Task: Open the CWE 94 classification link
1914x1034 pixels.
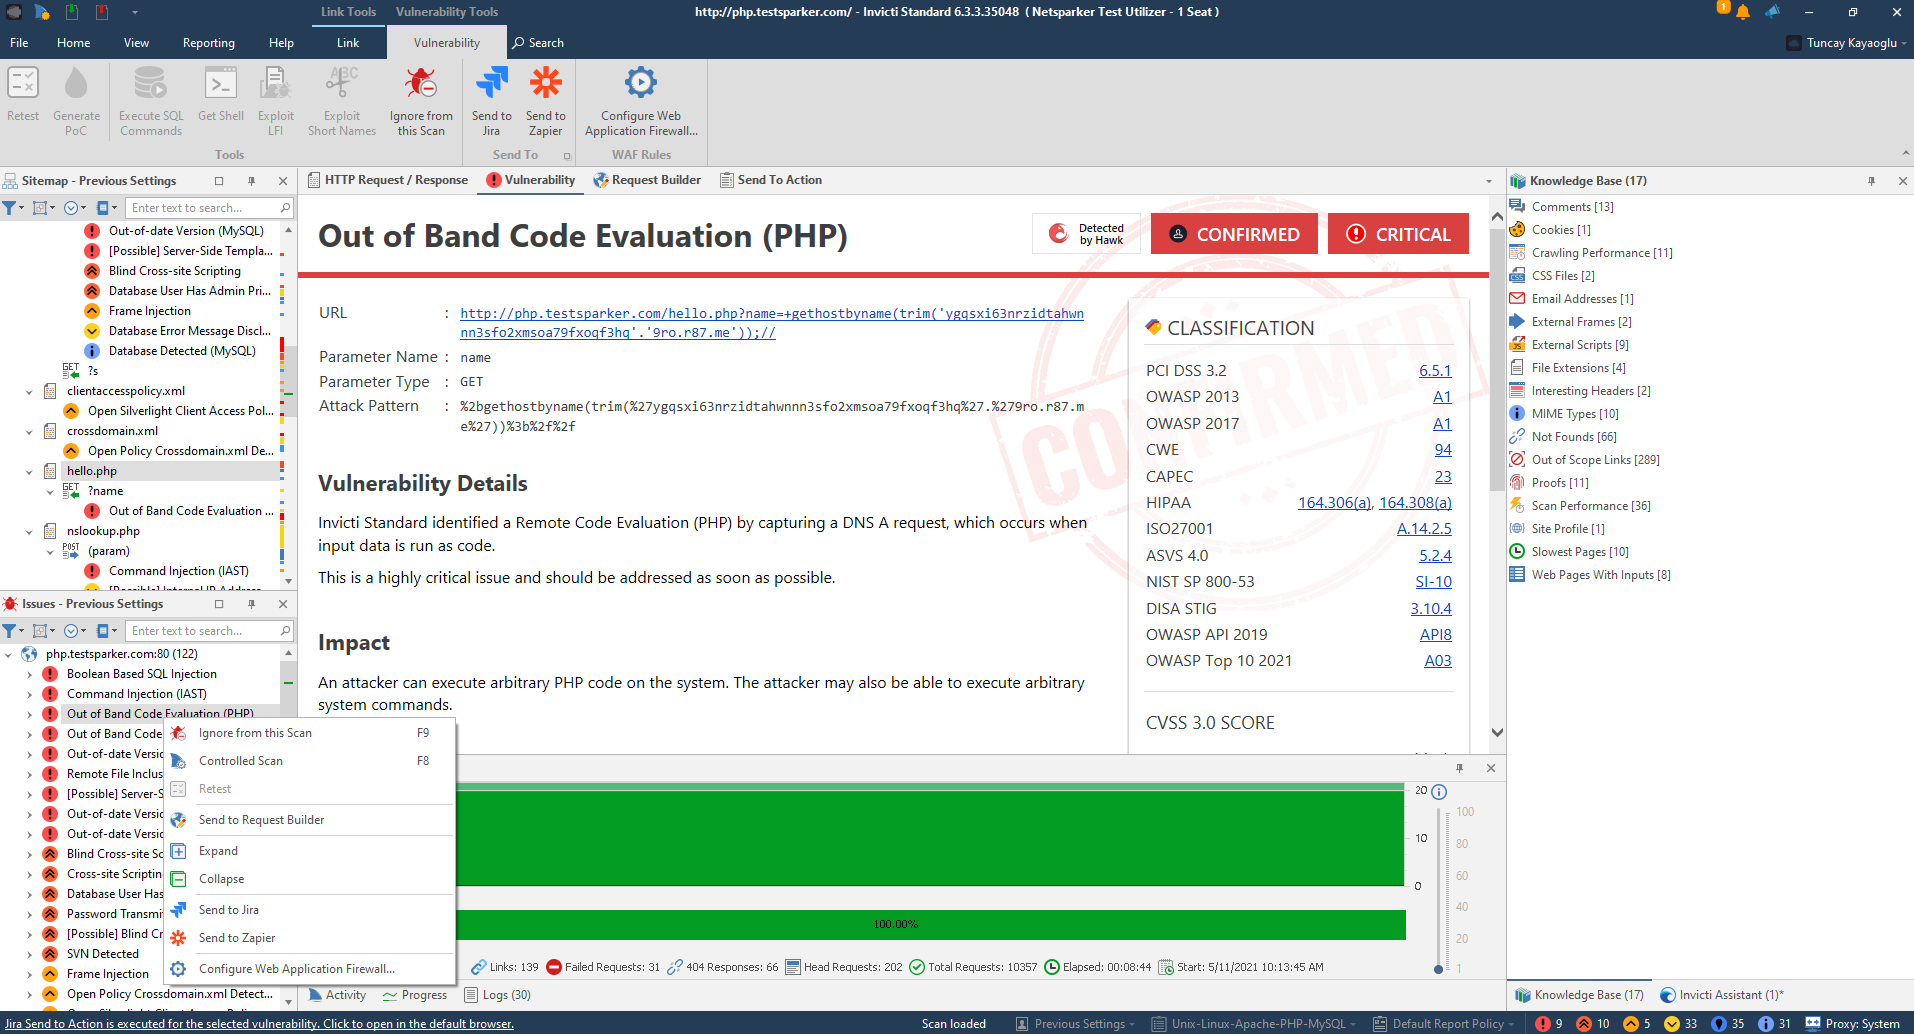Action: 1442,450
